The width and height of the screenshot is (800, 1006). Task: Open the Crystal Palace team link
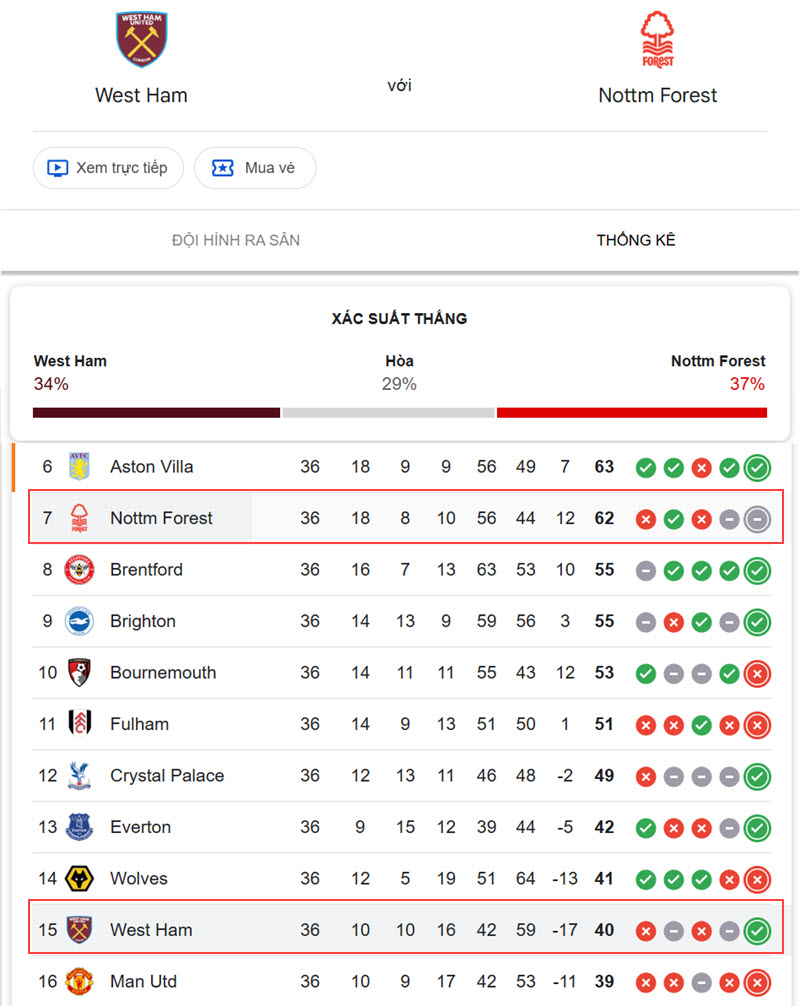pos(167,776)
